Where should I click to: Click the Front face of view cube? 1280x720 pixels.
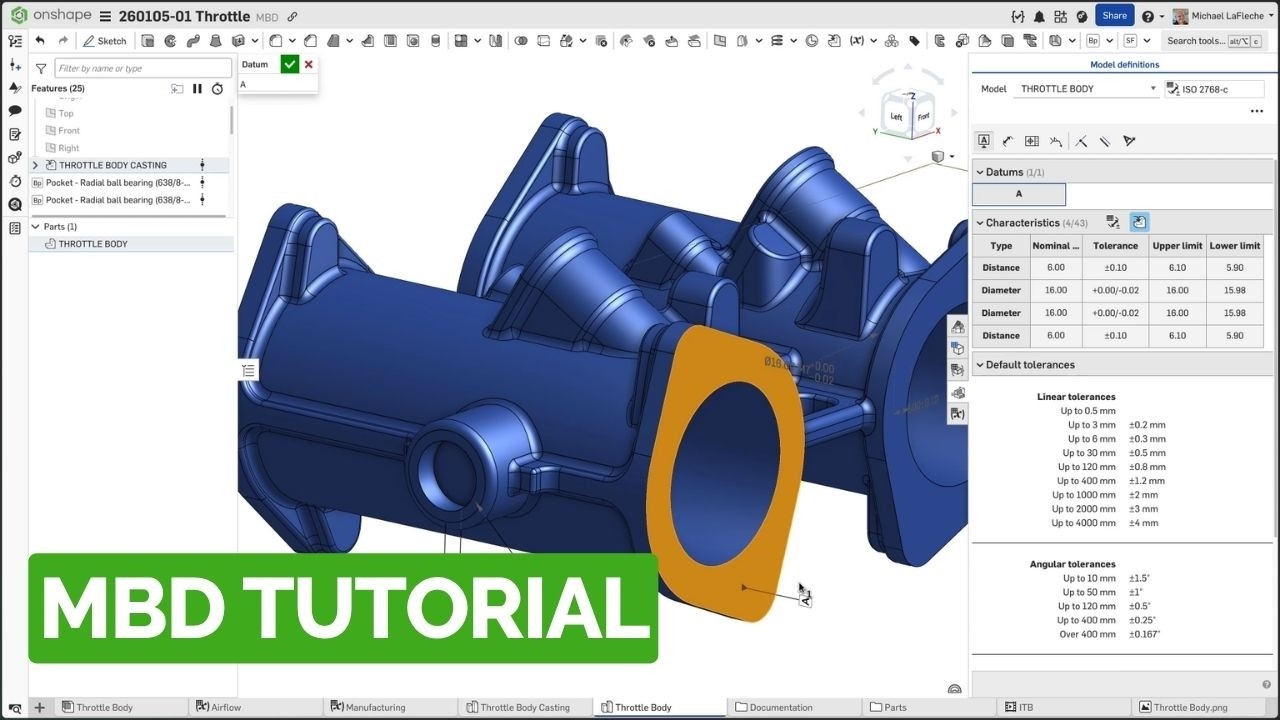[x=922, y=117]
